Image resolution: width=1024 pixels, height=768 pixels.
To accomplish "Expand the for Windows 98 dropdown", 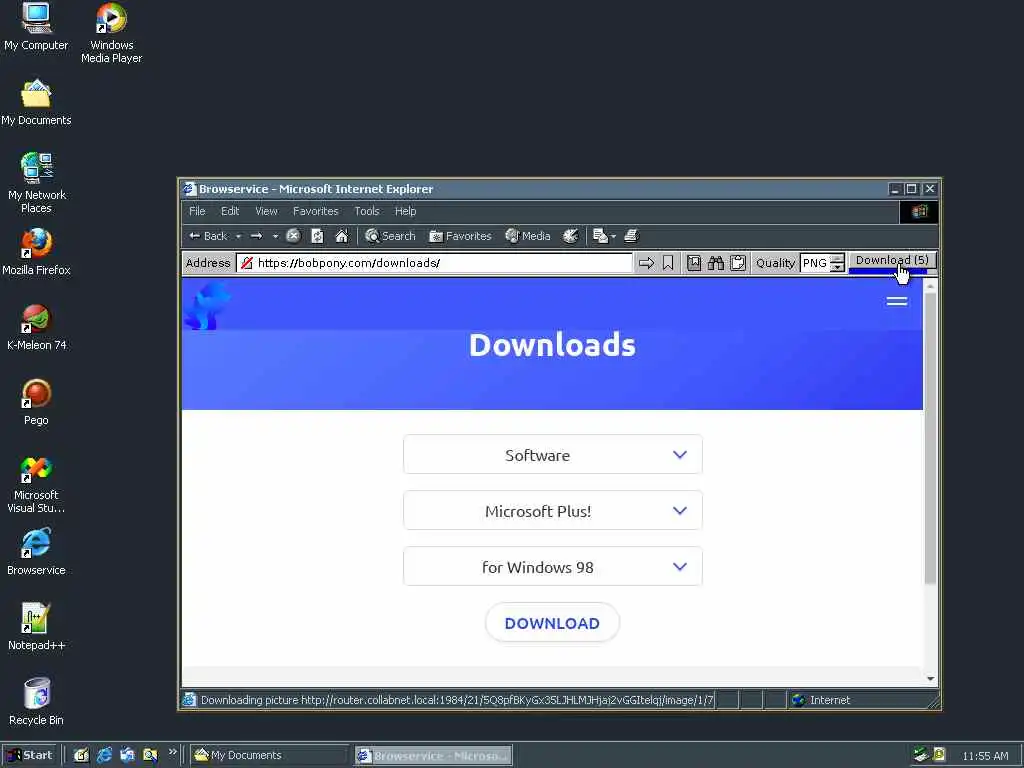I will point(552,567).
